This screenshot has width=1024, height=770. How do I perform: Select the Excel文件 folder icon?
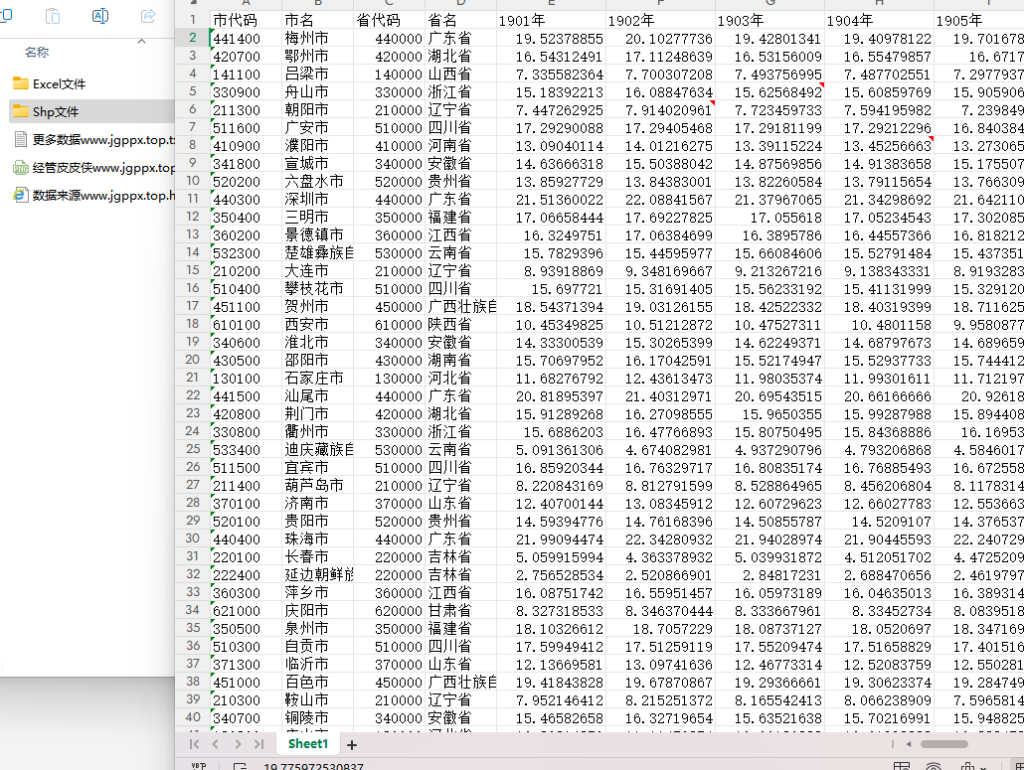click(x=21, y=84)
